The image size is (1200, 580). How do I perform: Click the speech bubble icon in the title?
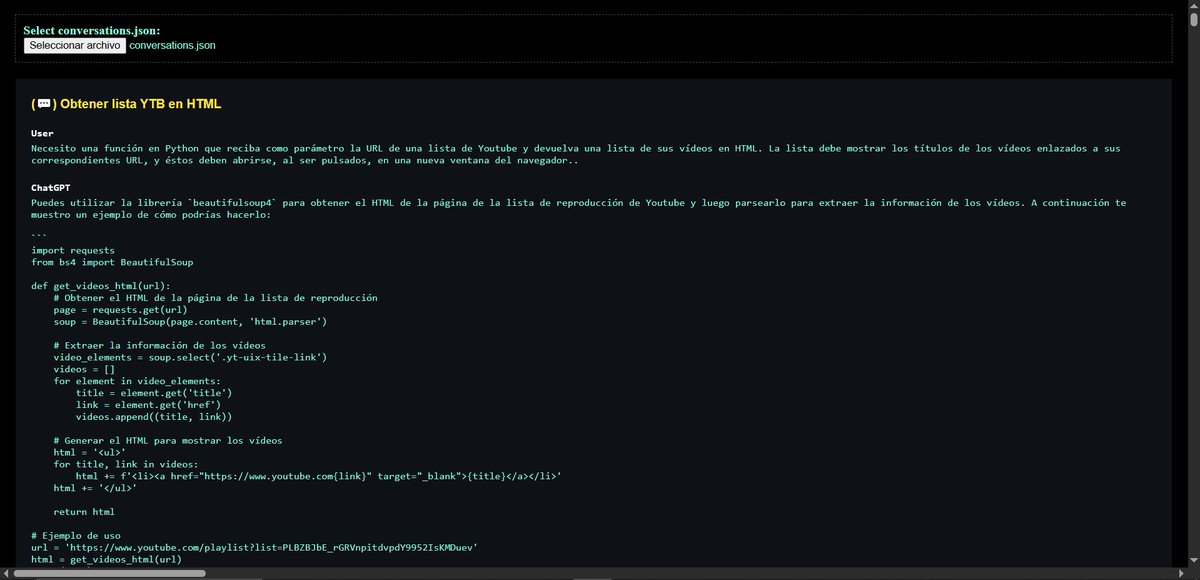tap(43, 103)
